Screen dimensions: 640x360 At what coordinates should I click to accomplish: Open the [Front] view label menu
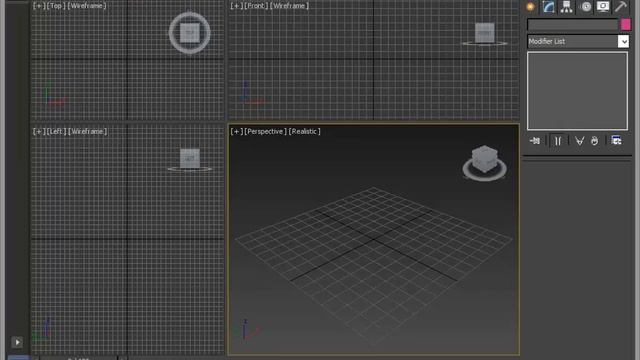point(256,6)
